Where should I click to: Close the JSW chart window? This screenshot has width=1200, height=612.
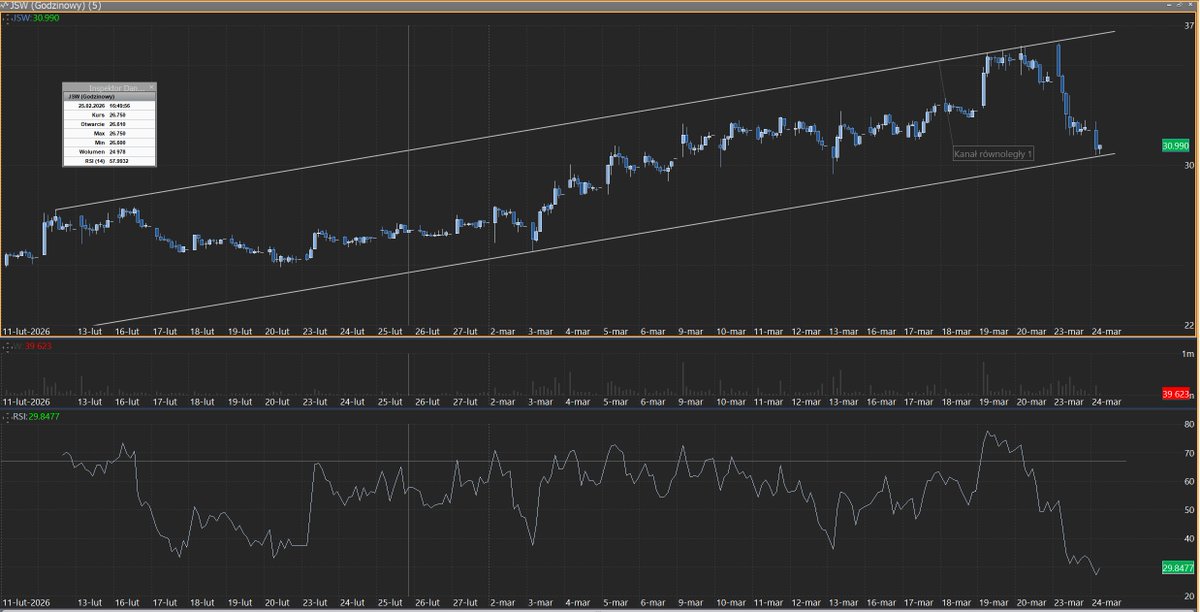tap(1192, 5)
